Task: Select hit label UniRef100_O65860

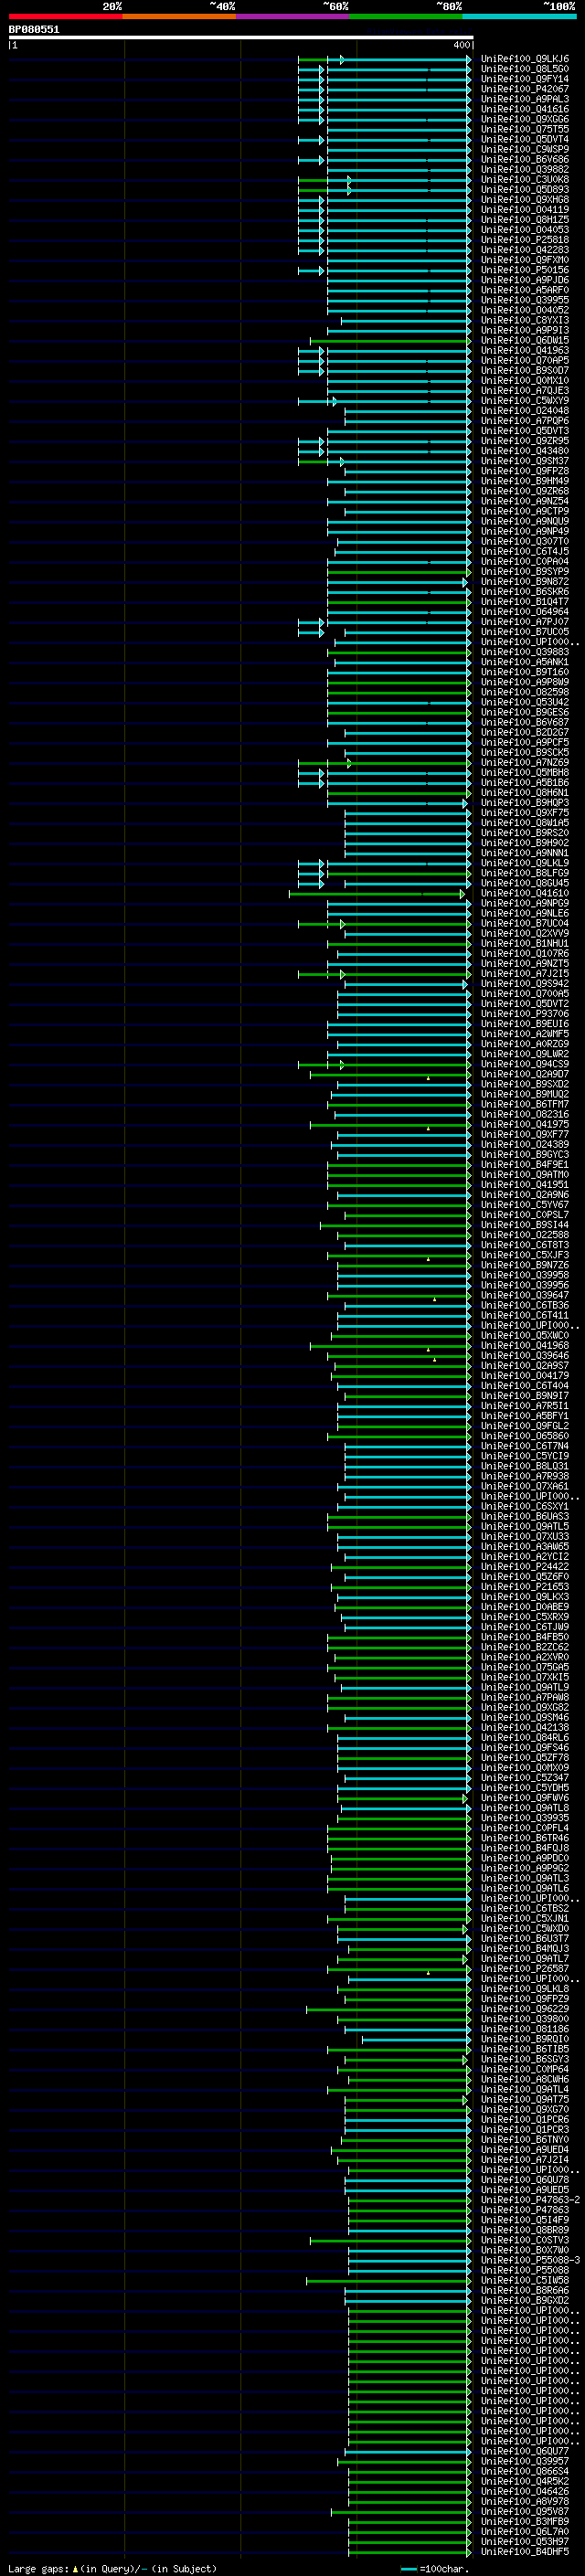Action: tap(525, 1436)
